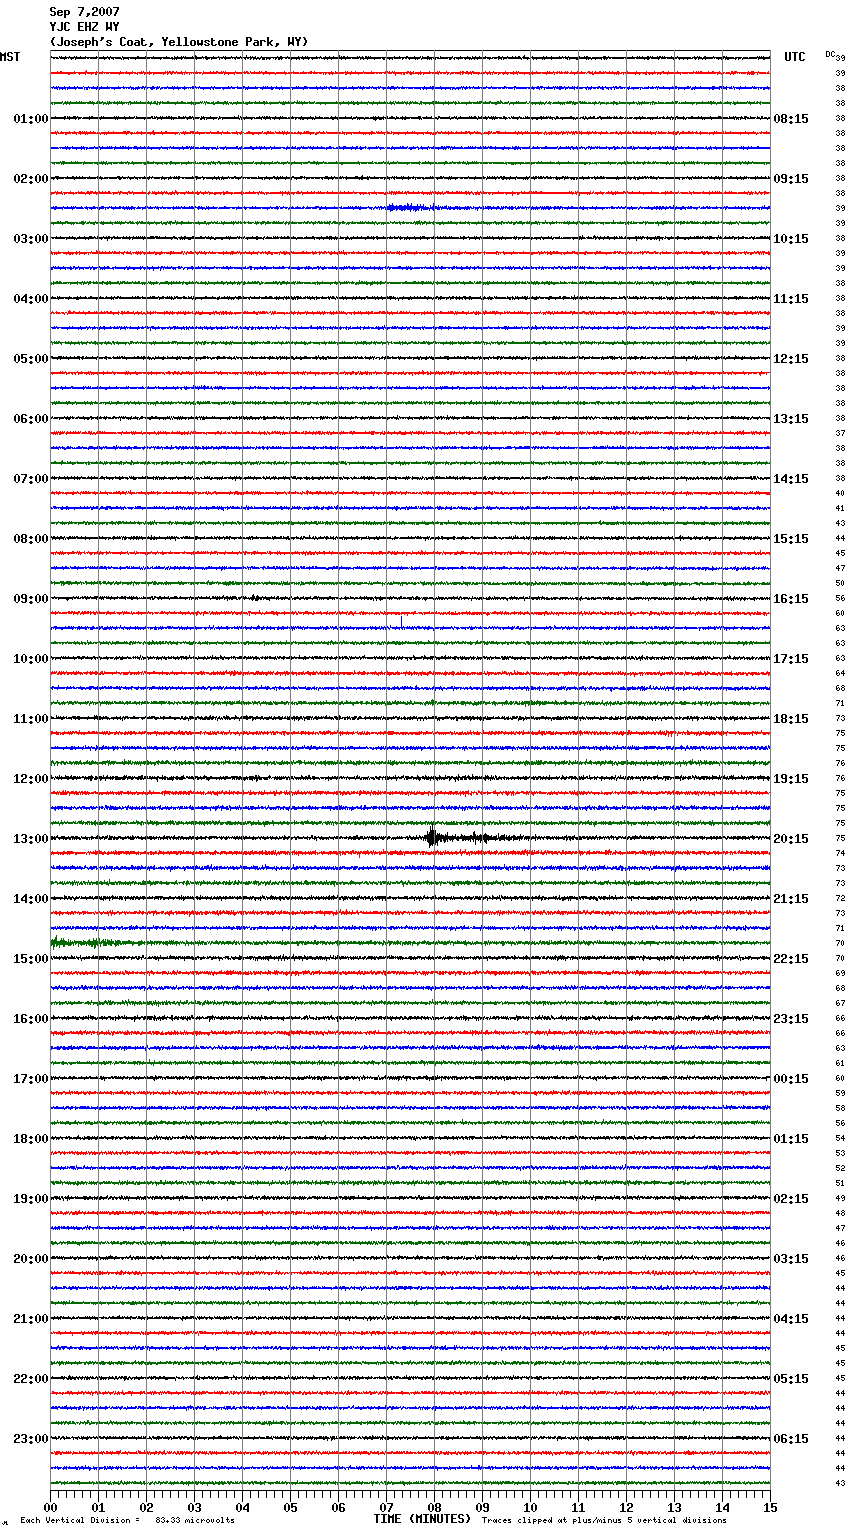The height and width of the screenshot is (1534, 850).
Task: Select the 20:00 MST row label
Action: tap(31, 1259)
